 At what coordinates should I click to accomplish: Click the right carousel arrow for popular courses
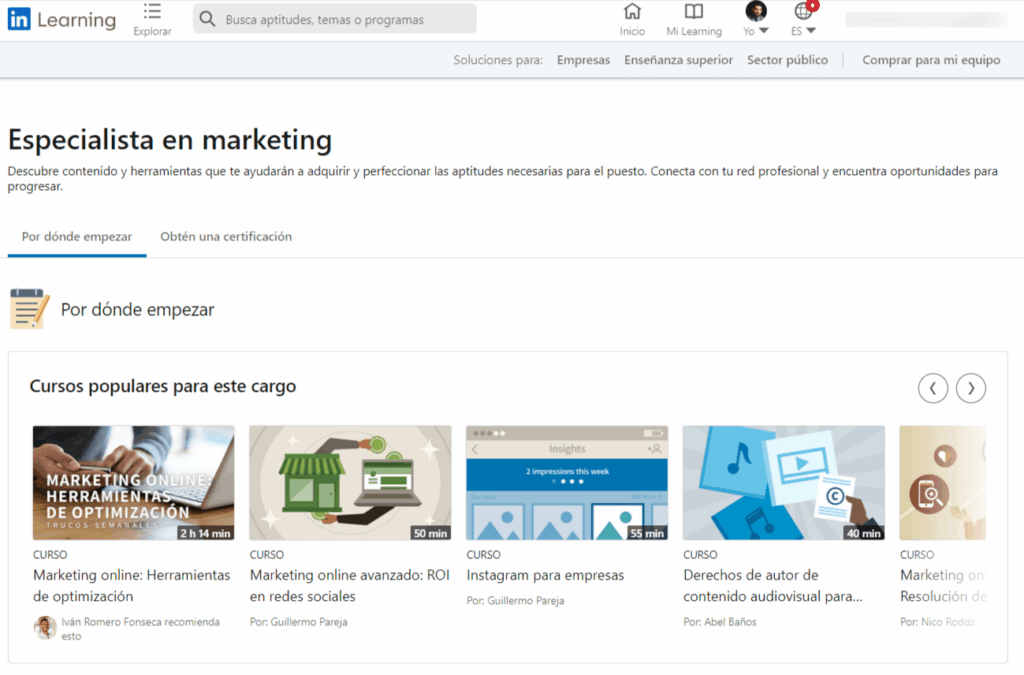[x=970, y=388]
